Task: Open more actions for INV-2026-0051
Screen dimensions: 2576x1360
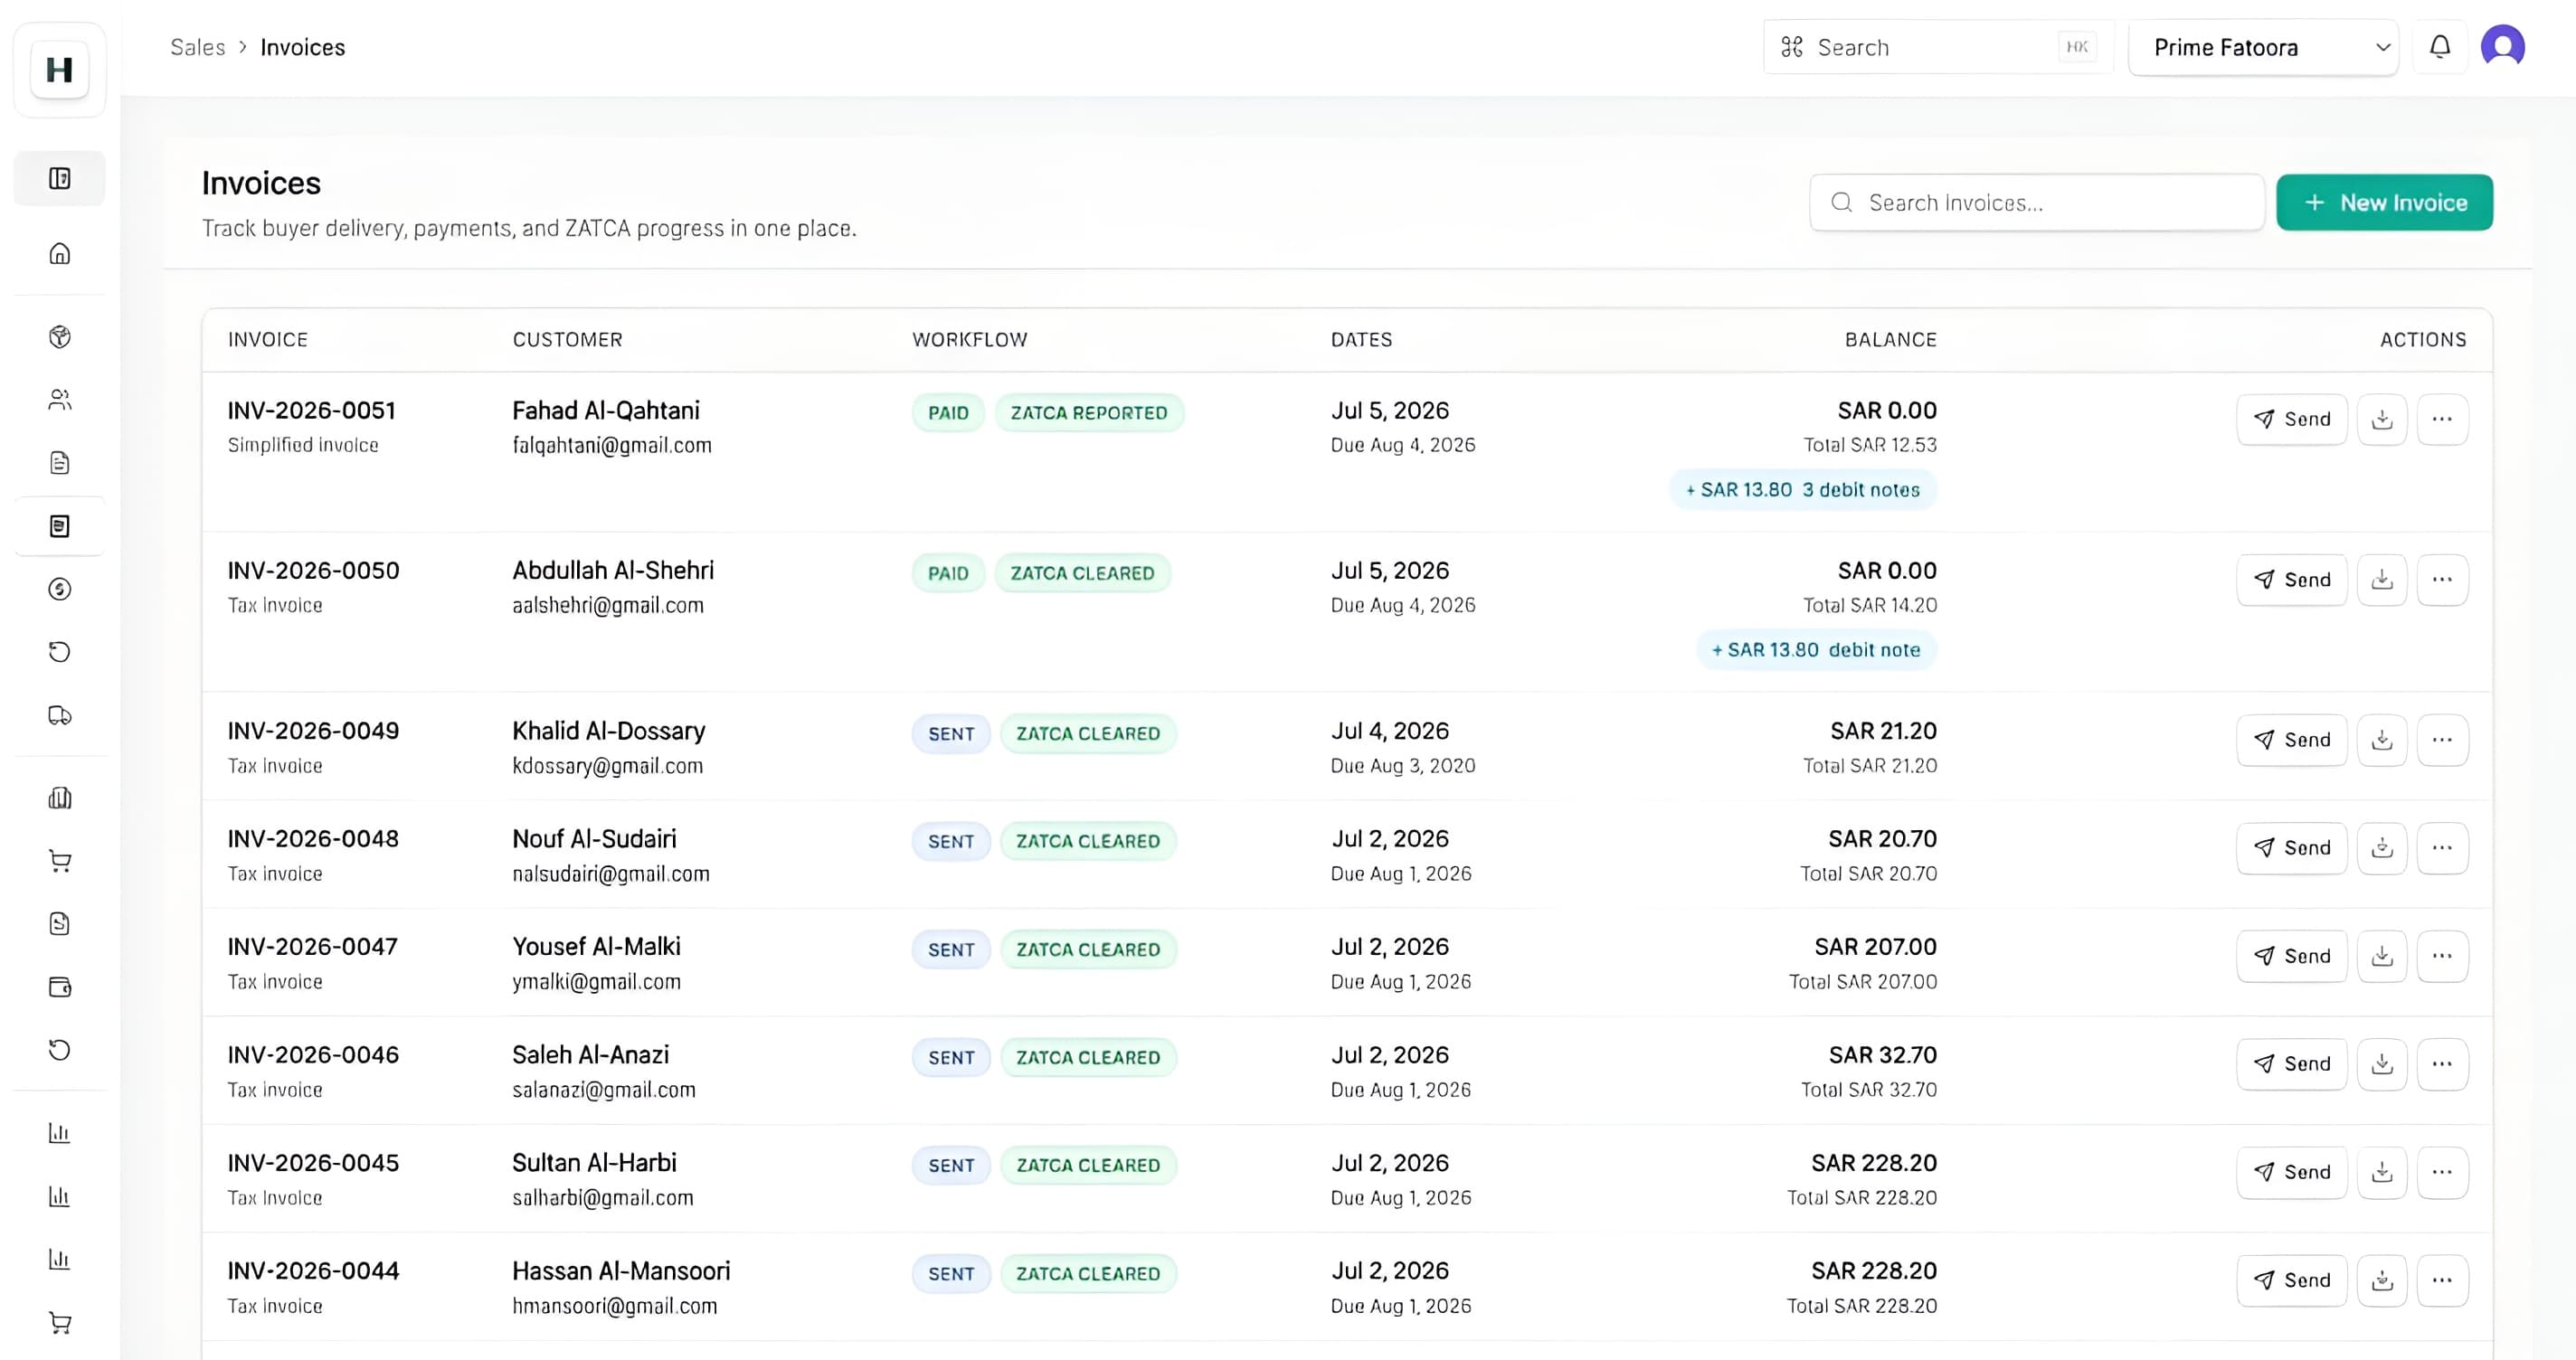Action: [x=2442, y=419]
